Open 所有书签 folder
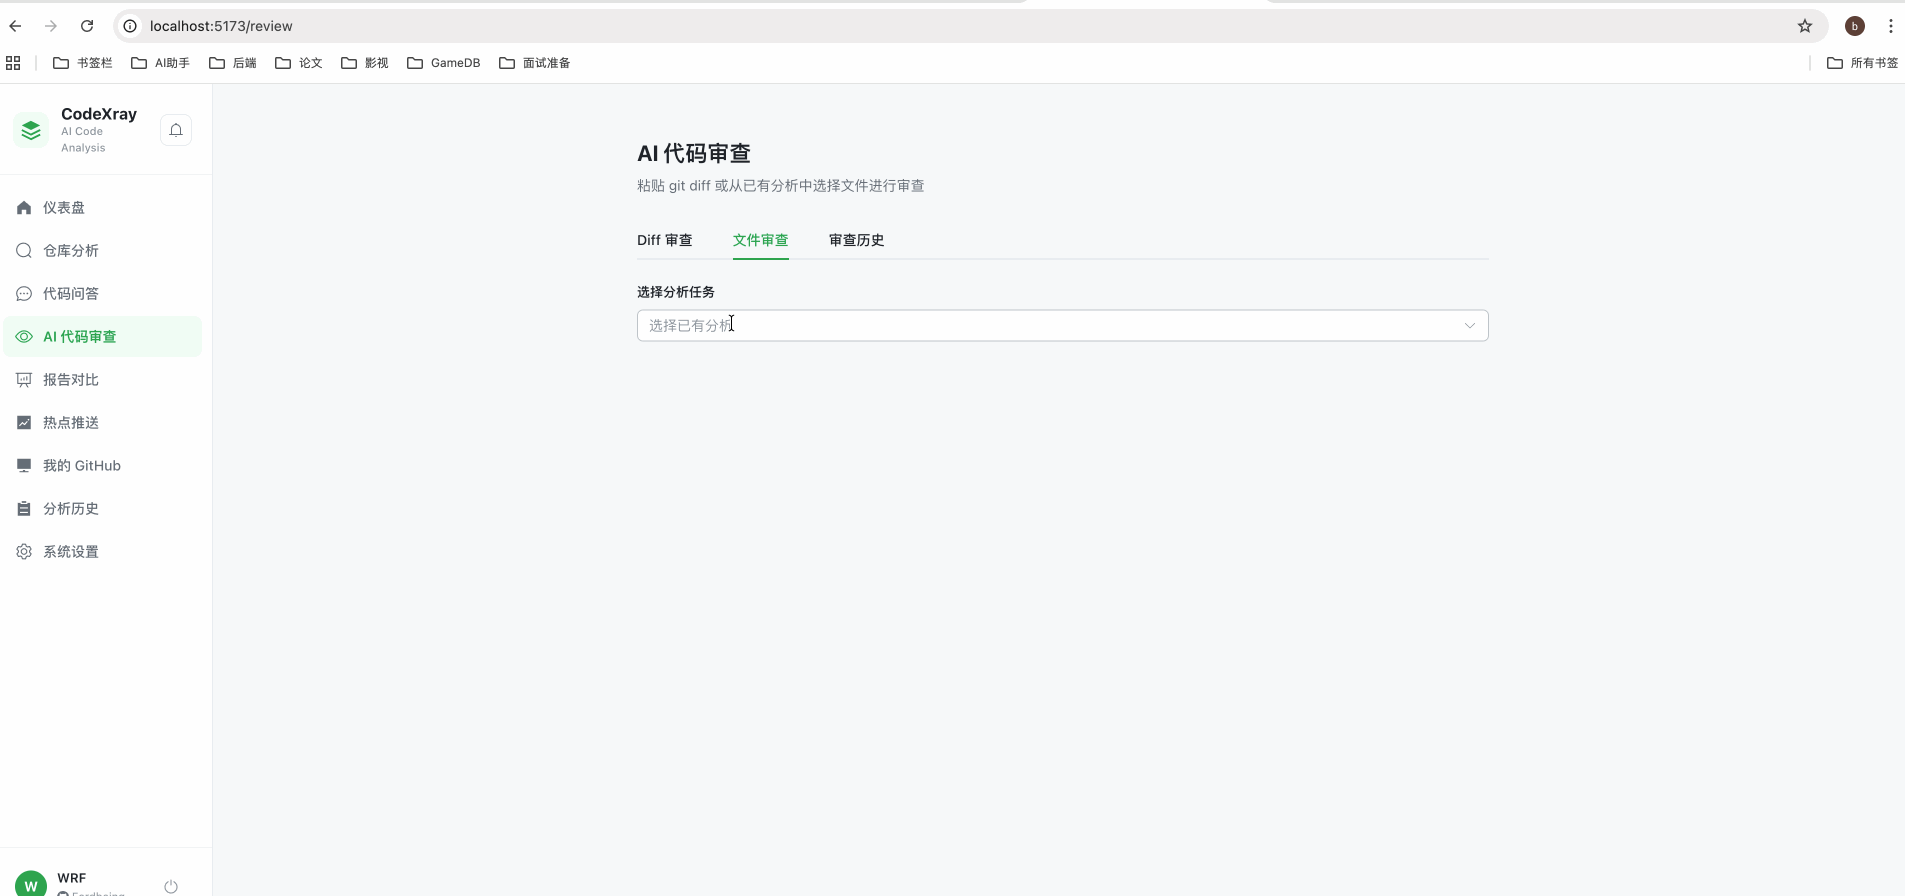This screenshot has width=1905, height=896. [1862, 63]
